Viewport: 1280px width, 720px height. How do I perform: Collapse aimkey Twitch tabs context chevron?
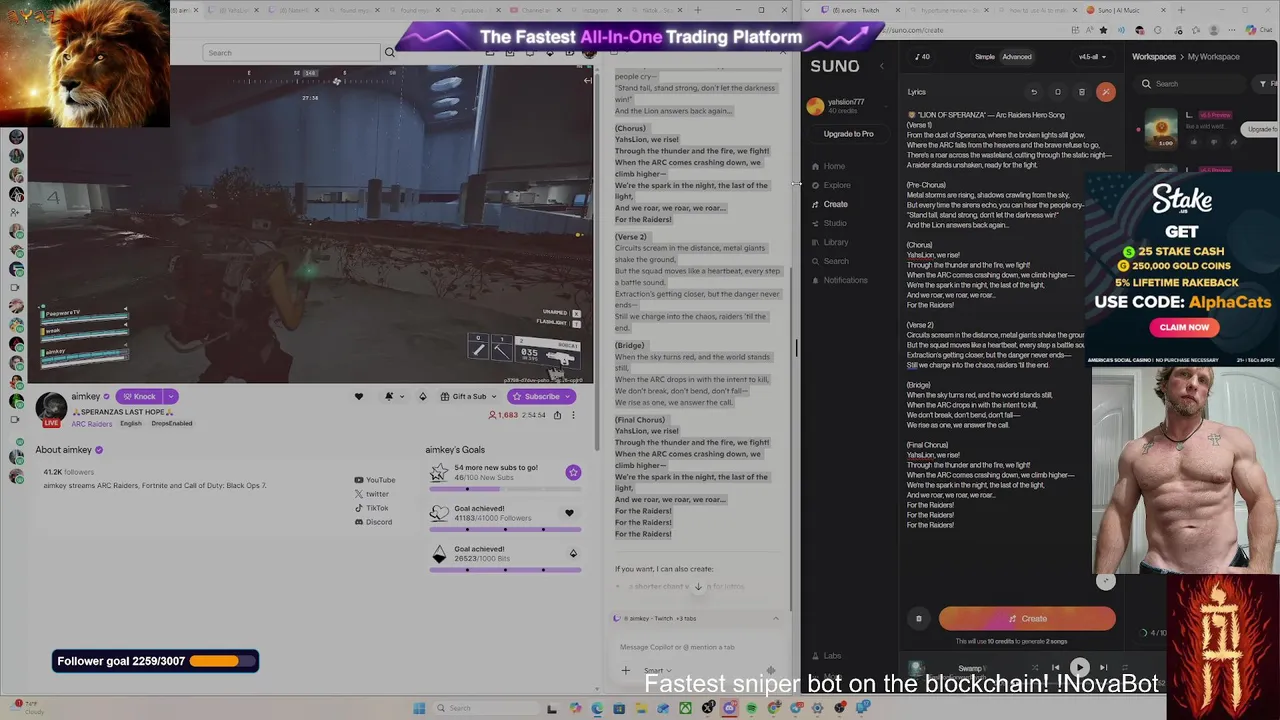tap(775, 619)
